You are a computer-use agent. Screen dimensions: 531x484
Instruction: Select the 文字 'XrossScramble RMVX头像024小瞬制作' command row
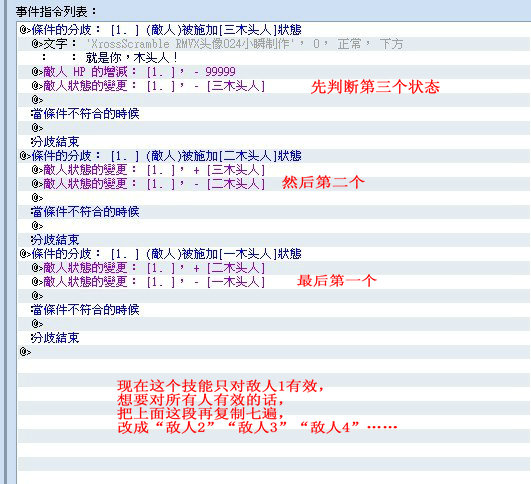click(217, 44)
